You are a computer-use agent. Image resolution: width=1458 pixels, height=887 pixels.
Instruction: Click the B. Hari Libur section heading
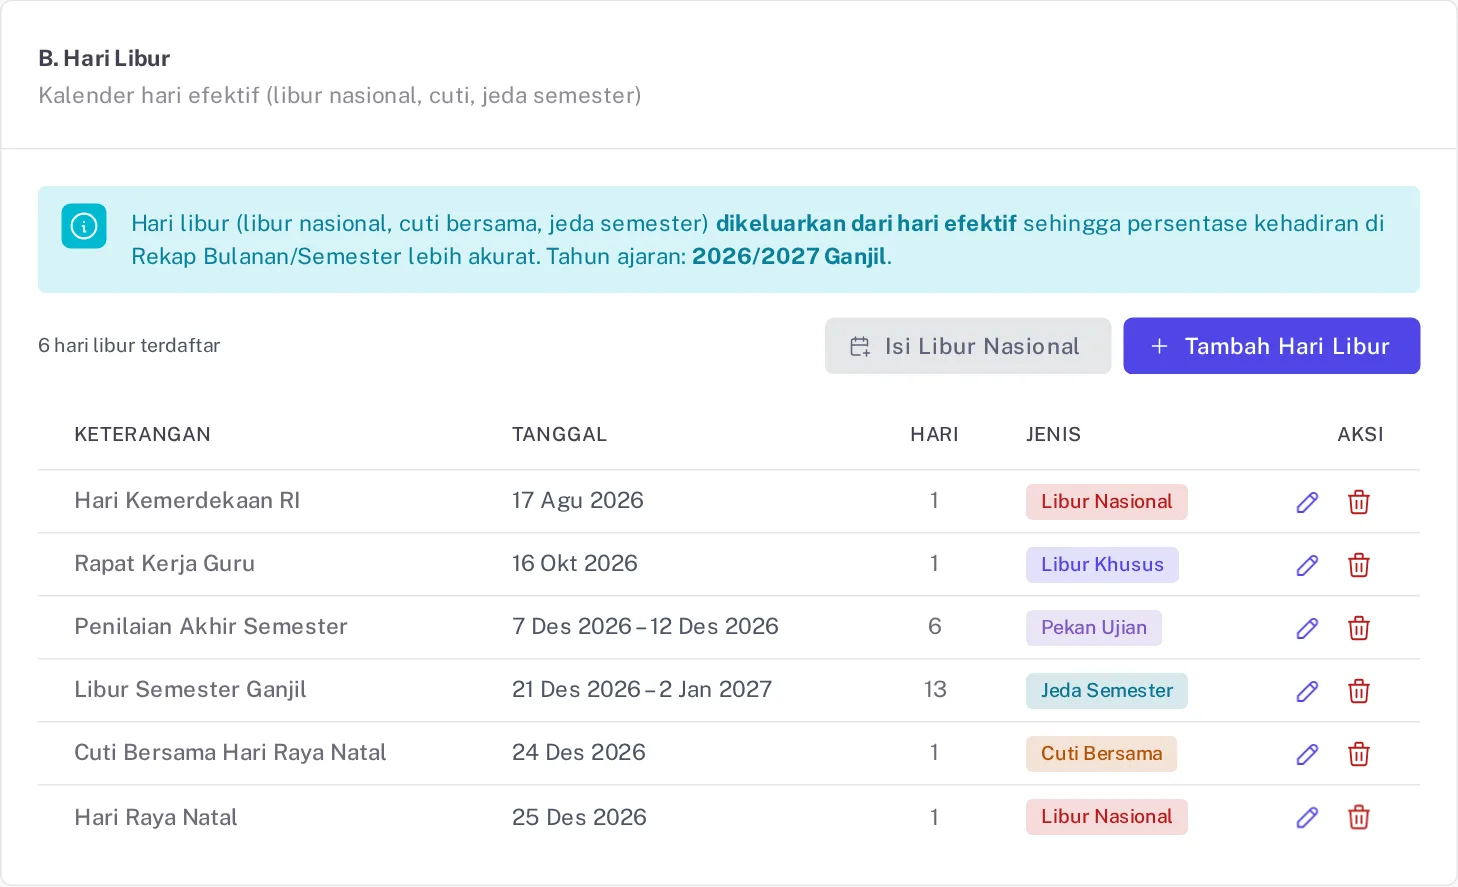[104, 59]
